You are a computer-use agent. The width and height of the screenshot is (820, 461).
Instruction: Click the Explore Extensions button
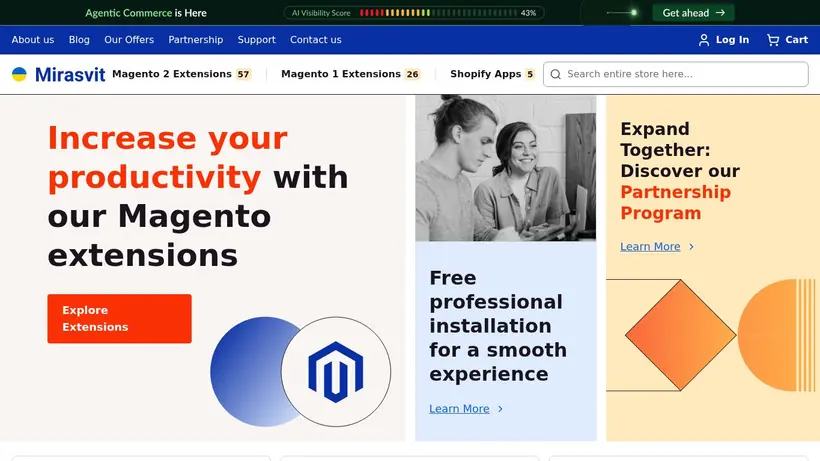(x=119, y=319)
